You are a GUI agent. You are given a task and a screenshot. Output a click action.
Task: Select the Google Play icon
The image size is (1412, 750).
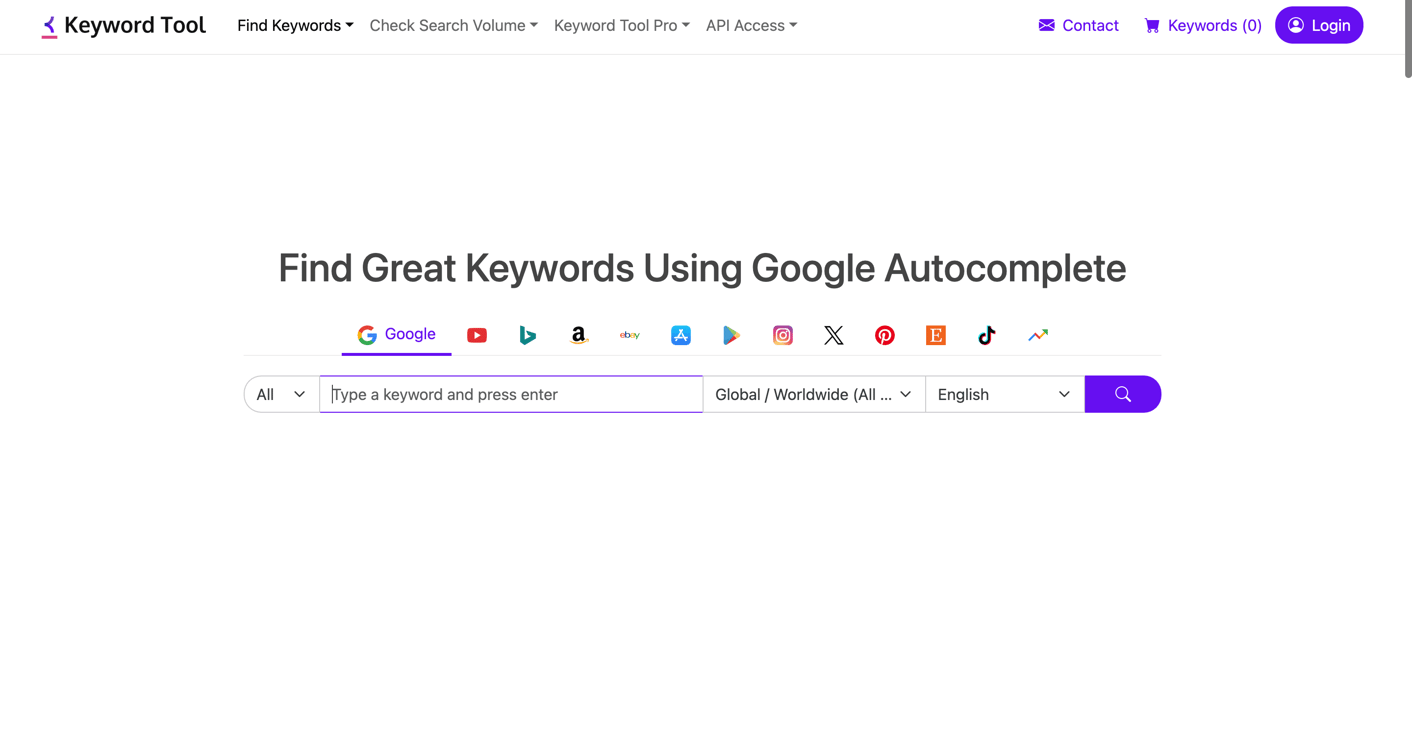point(731,335)
